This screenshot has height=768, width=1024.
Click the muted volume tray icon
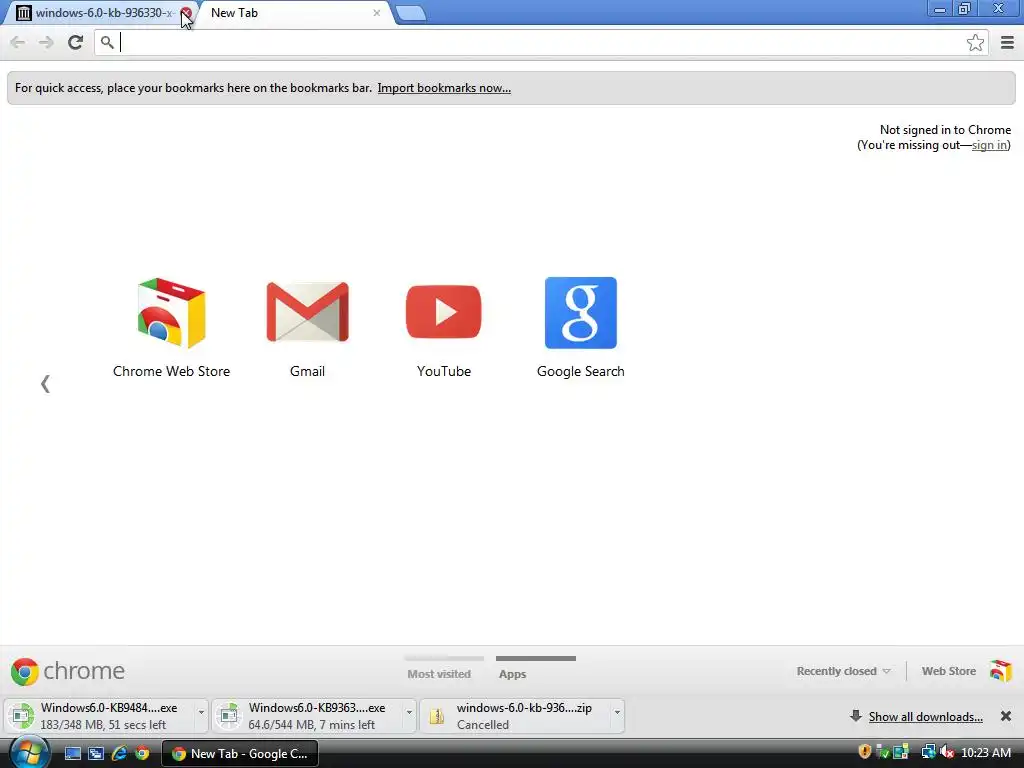tap(946, 752)
